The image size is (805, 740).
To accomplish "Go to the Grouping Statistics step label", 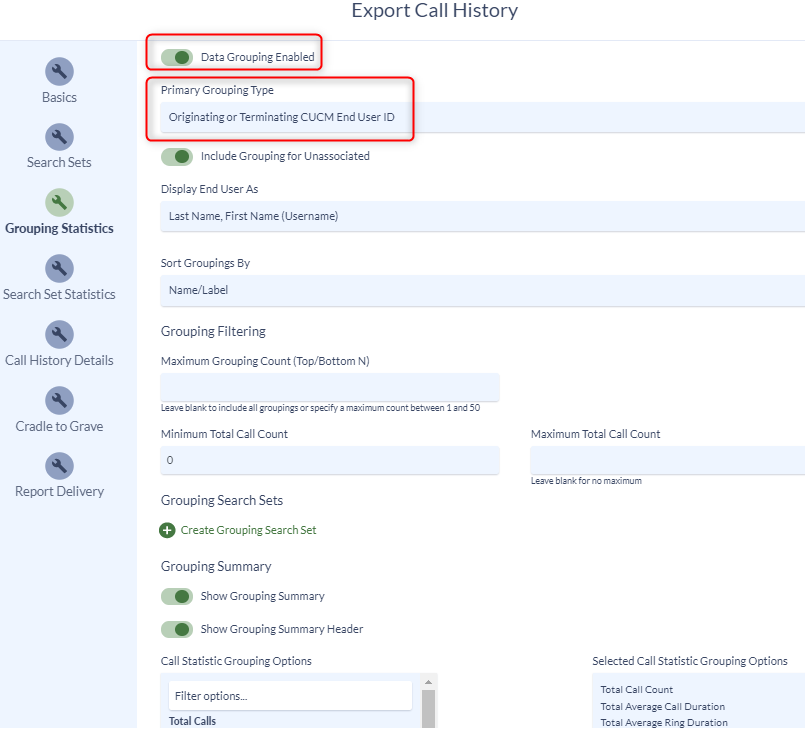I will (59, 229).
